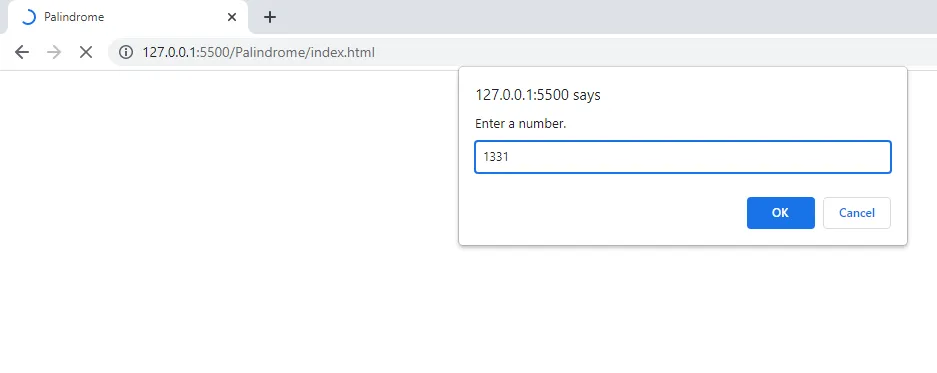The image size is (937, 373).
Task: Select the Palindrome tab title
Action: point(74,17)
